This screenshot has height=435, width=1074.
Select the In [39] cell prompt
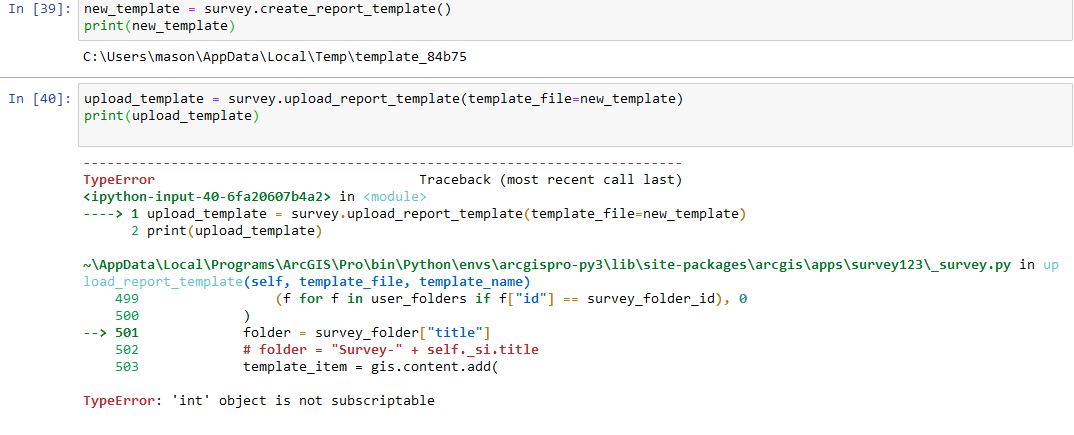(39, 9)
